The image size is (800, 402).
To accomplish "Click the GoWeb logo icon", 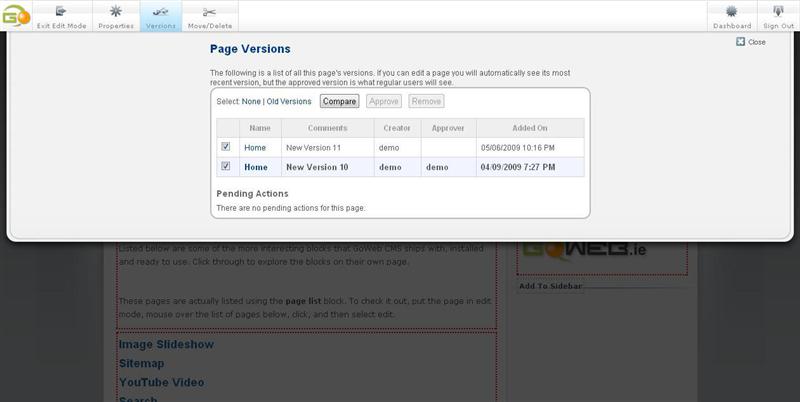I will tap(15, 15).
